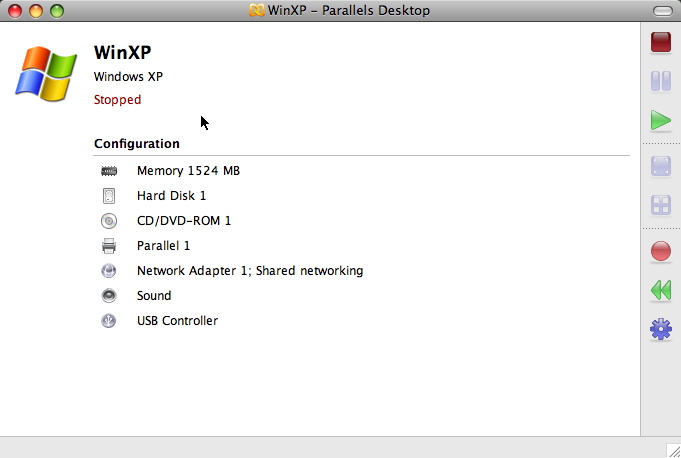
Task: Click the Parallels icon in title bar
Action: click(256, 10)
